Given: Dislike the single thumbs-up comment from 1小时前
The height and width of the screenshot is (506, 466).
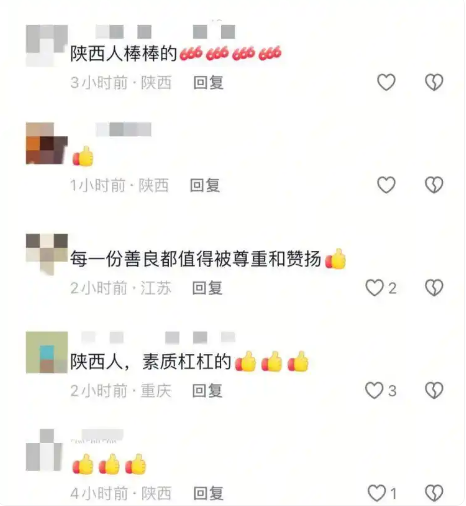Looking at the screenshot, I should click(x=434, y=185).
